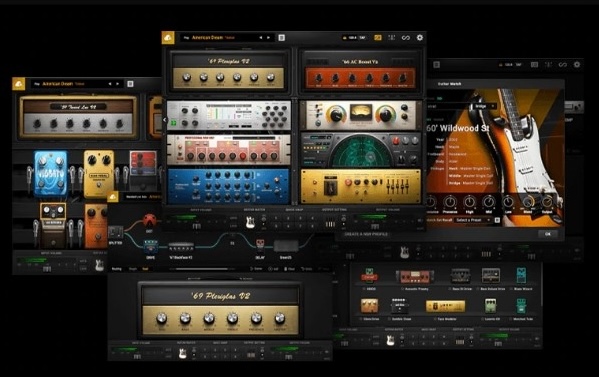
Task: Open the Select a Preset dropdown
Action: coord(473,220)
